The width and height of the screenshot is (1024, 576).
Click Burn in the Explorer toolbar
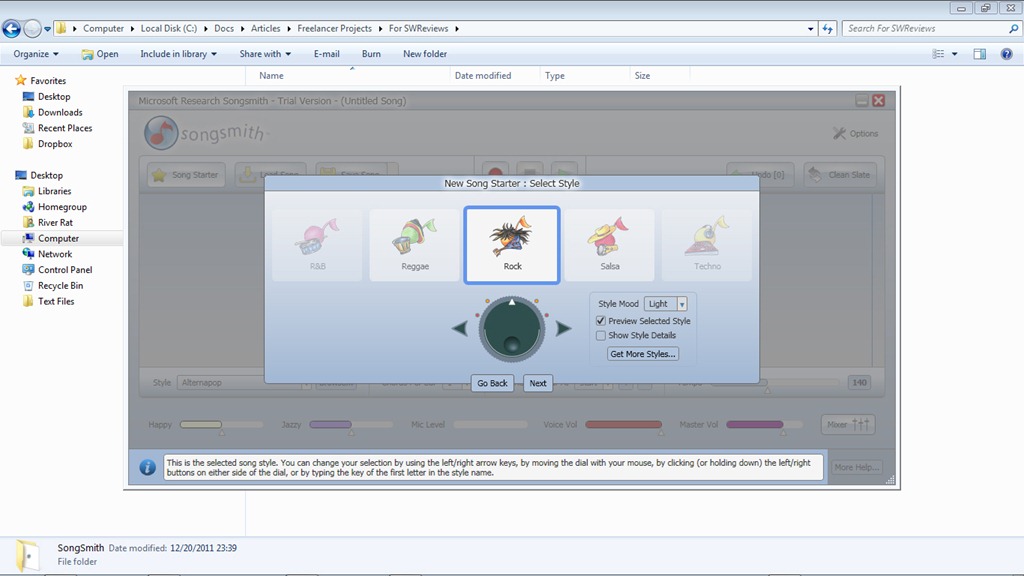[371, 54]
